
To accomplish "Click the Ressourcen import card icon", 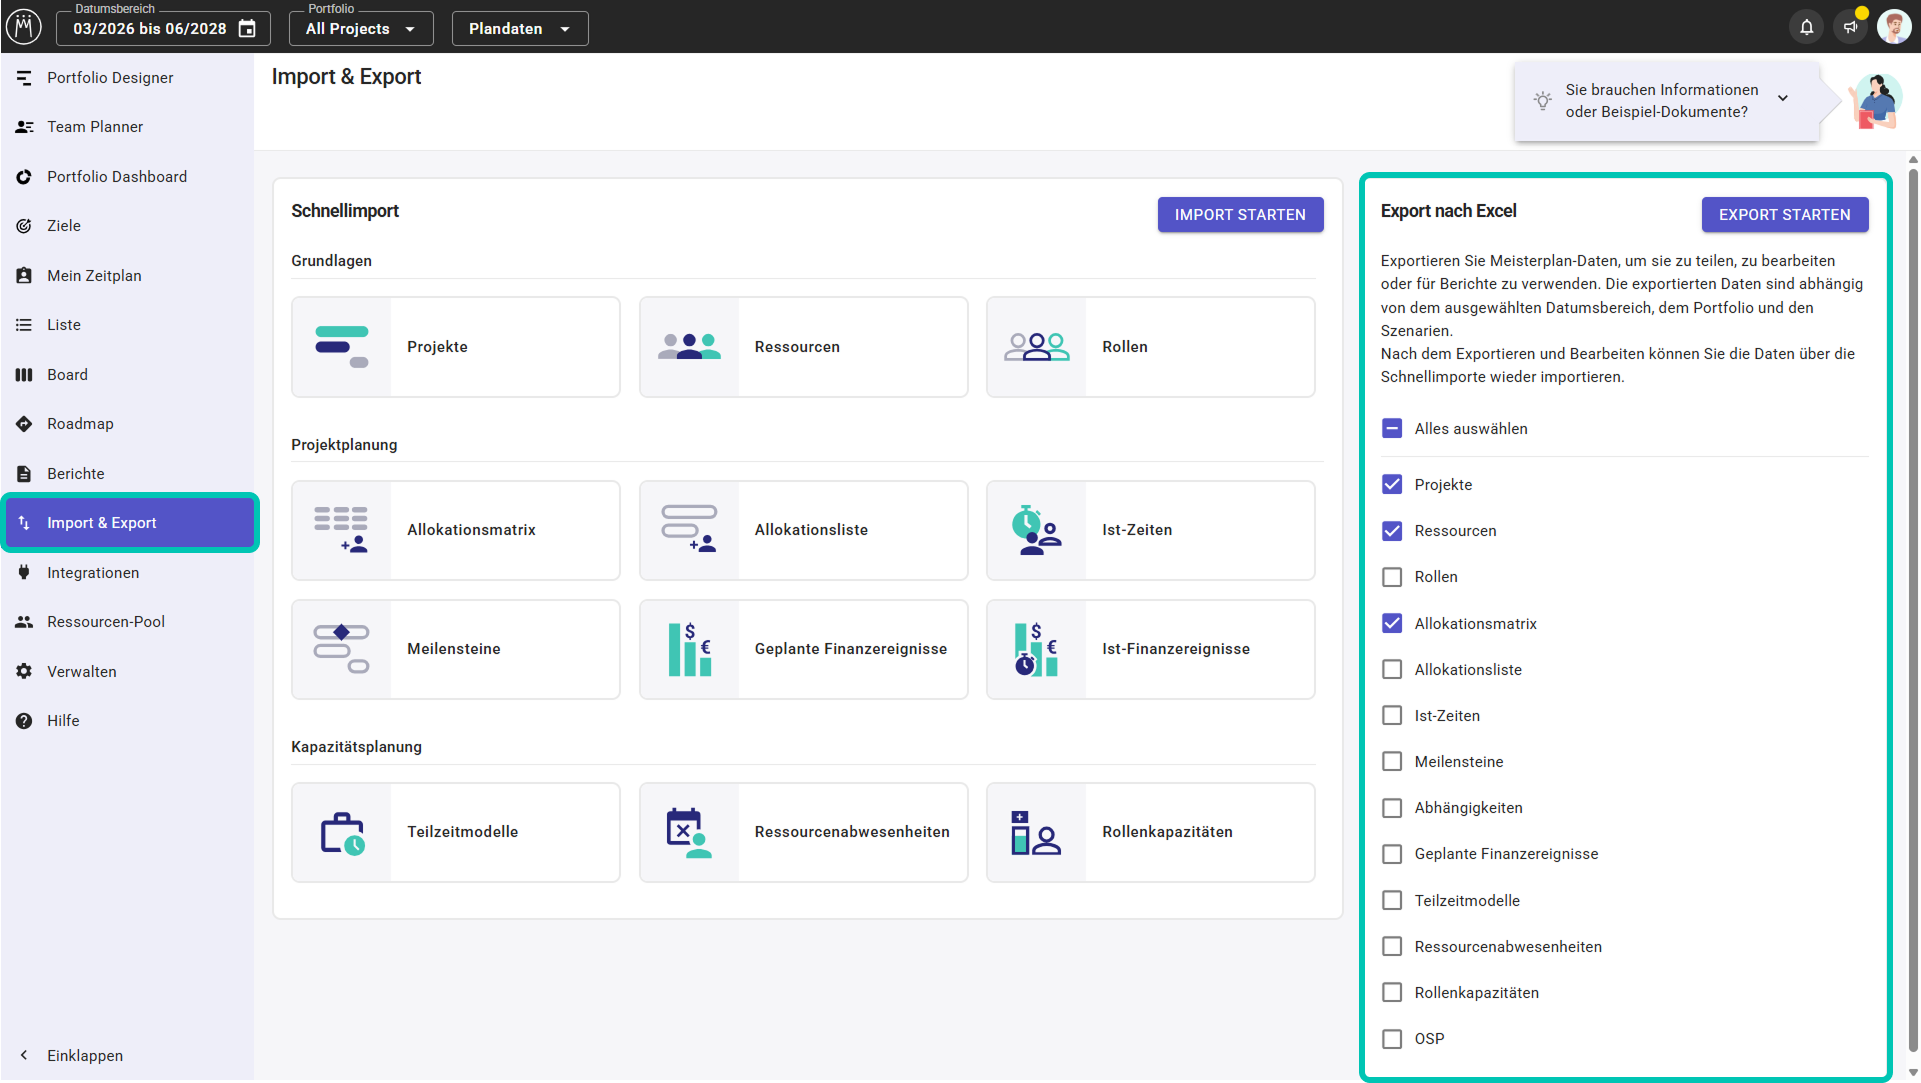I will coord(689,347).
